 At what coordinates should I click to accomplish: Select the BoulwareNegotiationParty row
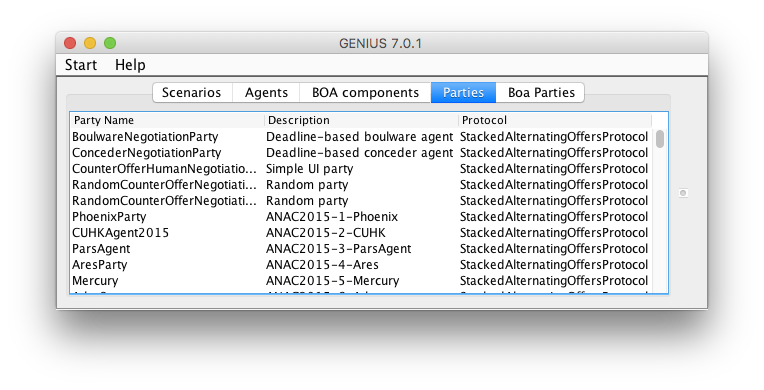361,136
